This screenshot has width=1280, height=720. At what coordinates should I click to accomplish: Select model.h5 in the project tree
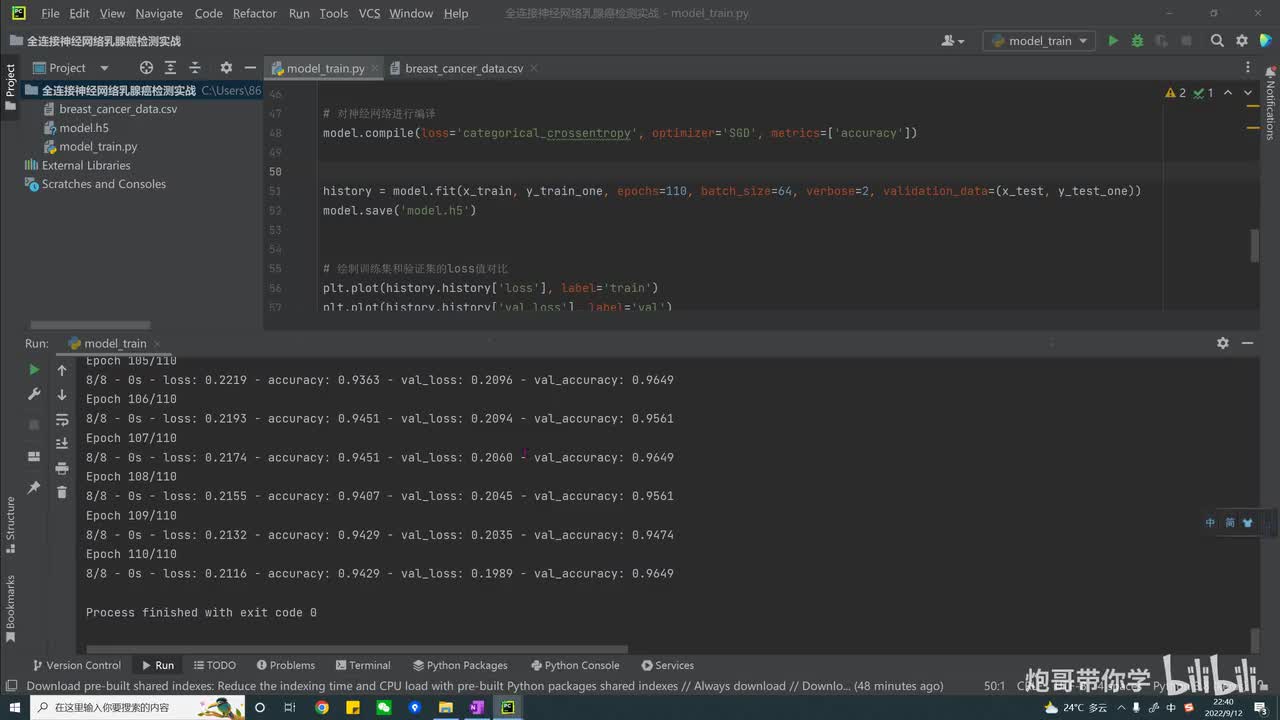click(x=84, y=128)
